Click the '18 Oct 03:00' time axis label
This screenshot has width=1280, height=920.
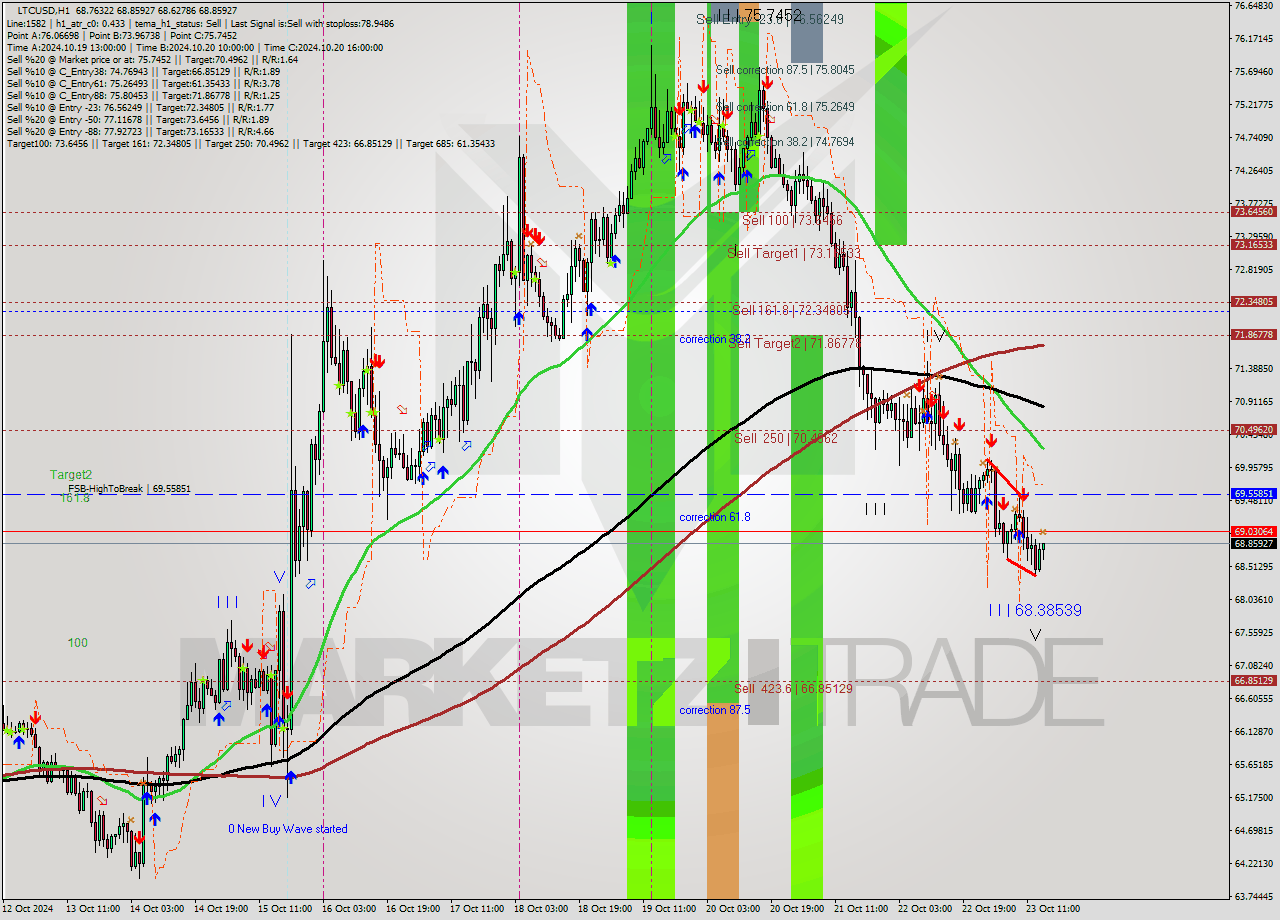[x=541, y=909]
